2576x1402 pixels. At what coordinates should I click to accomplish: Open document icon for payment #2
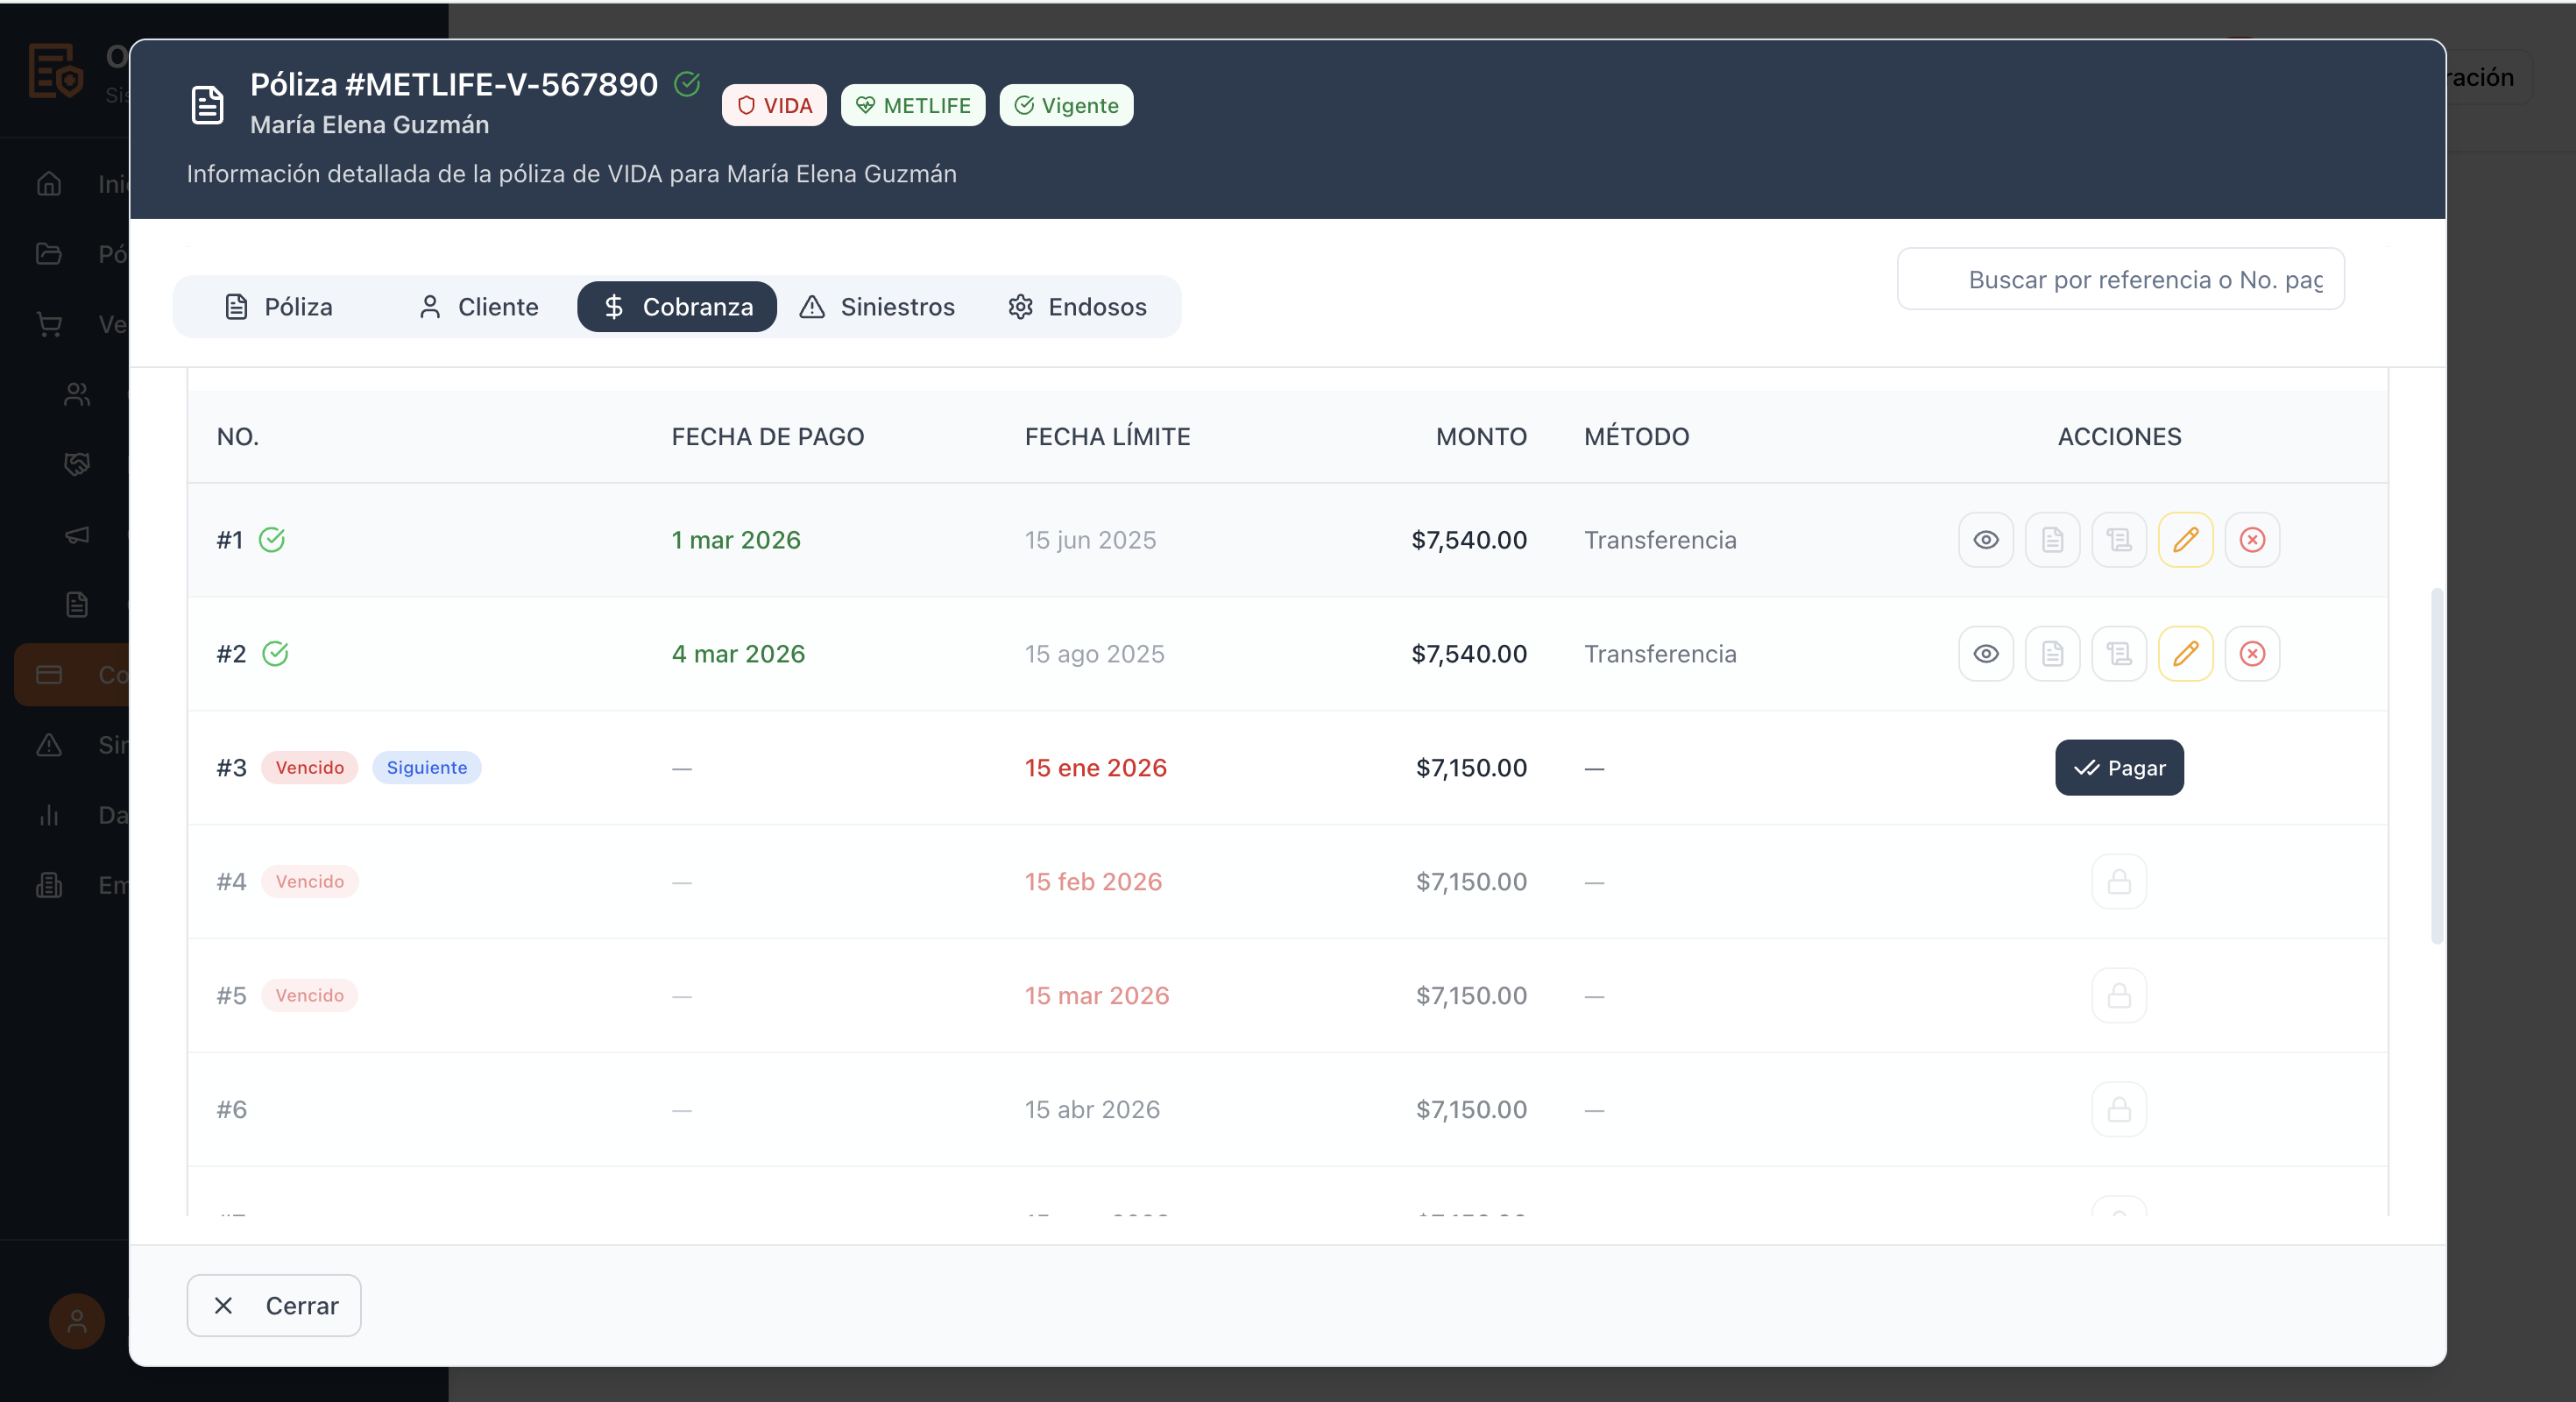(x=2052, y=654)
